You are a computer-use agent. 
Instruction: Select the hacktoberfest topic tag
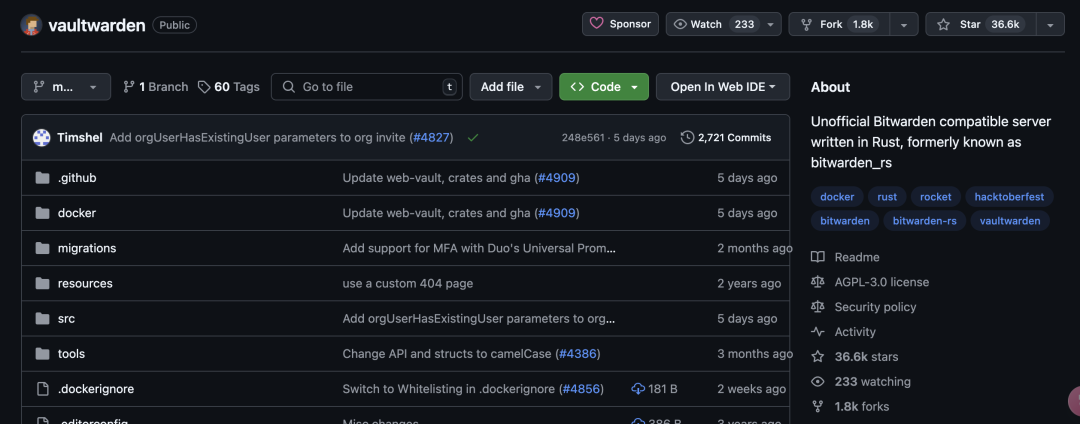coord(1009,197)
